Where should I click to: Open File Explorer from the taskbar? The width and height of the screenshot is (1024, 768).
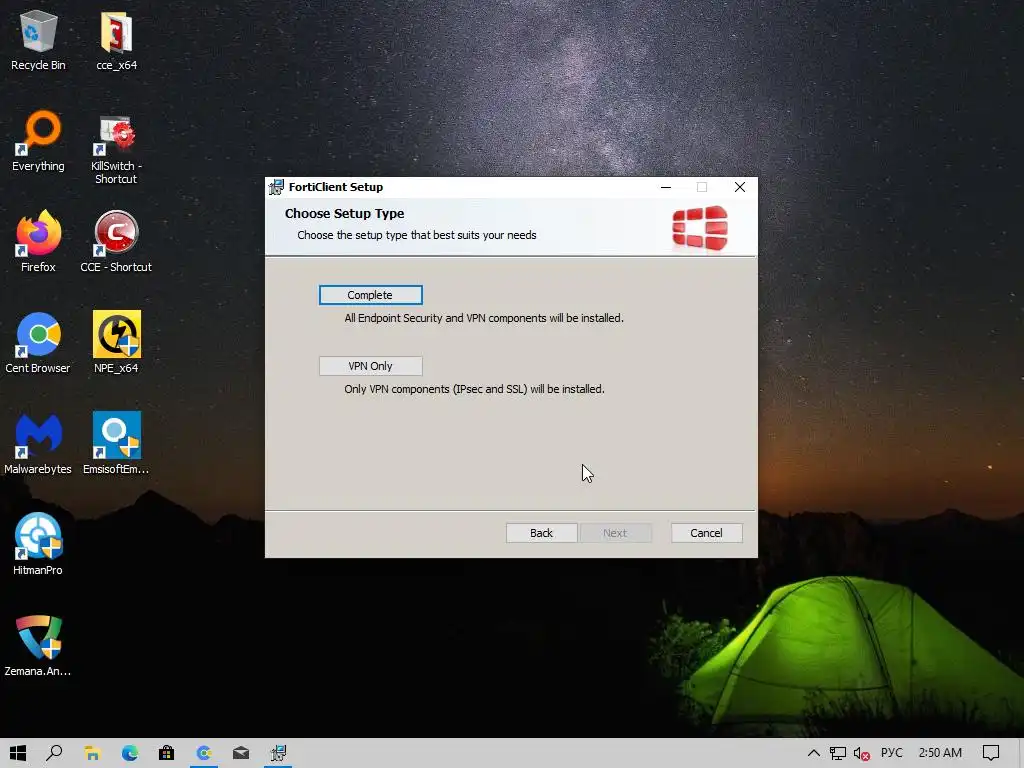click(x=92, y=753)
